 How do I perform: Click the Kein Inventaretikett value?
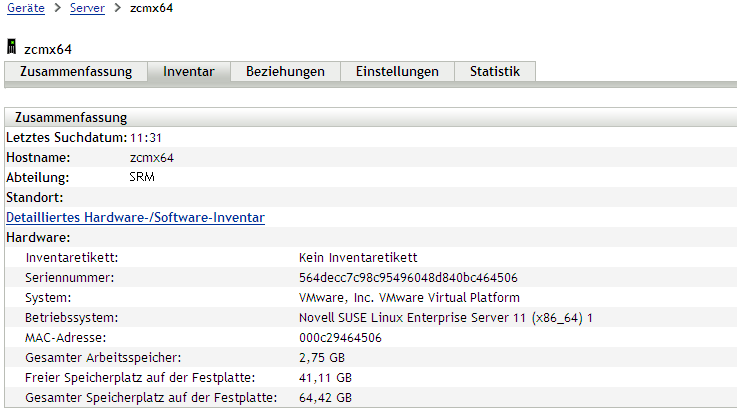[x=358, y=257]
